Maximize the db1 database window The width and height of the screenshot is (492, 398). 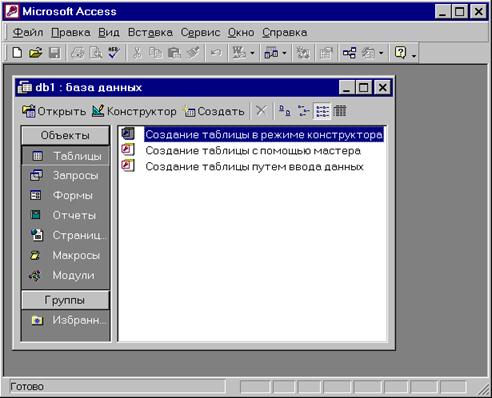click(x=364, y=88)
